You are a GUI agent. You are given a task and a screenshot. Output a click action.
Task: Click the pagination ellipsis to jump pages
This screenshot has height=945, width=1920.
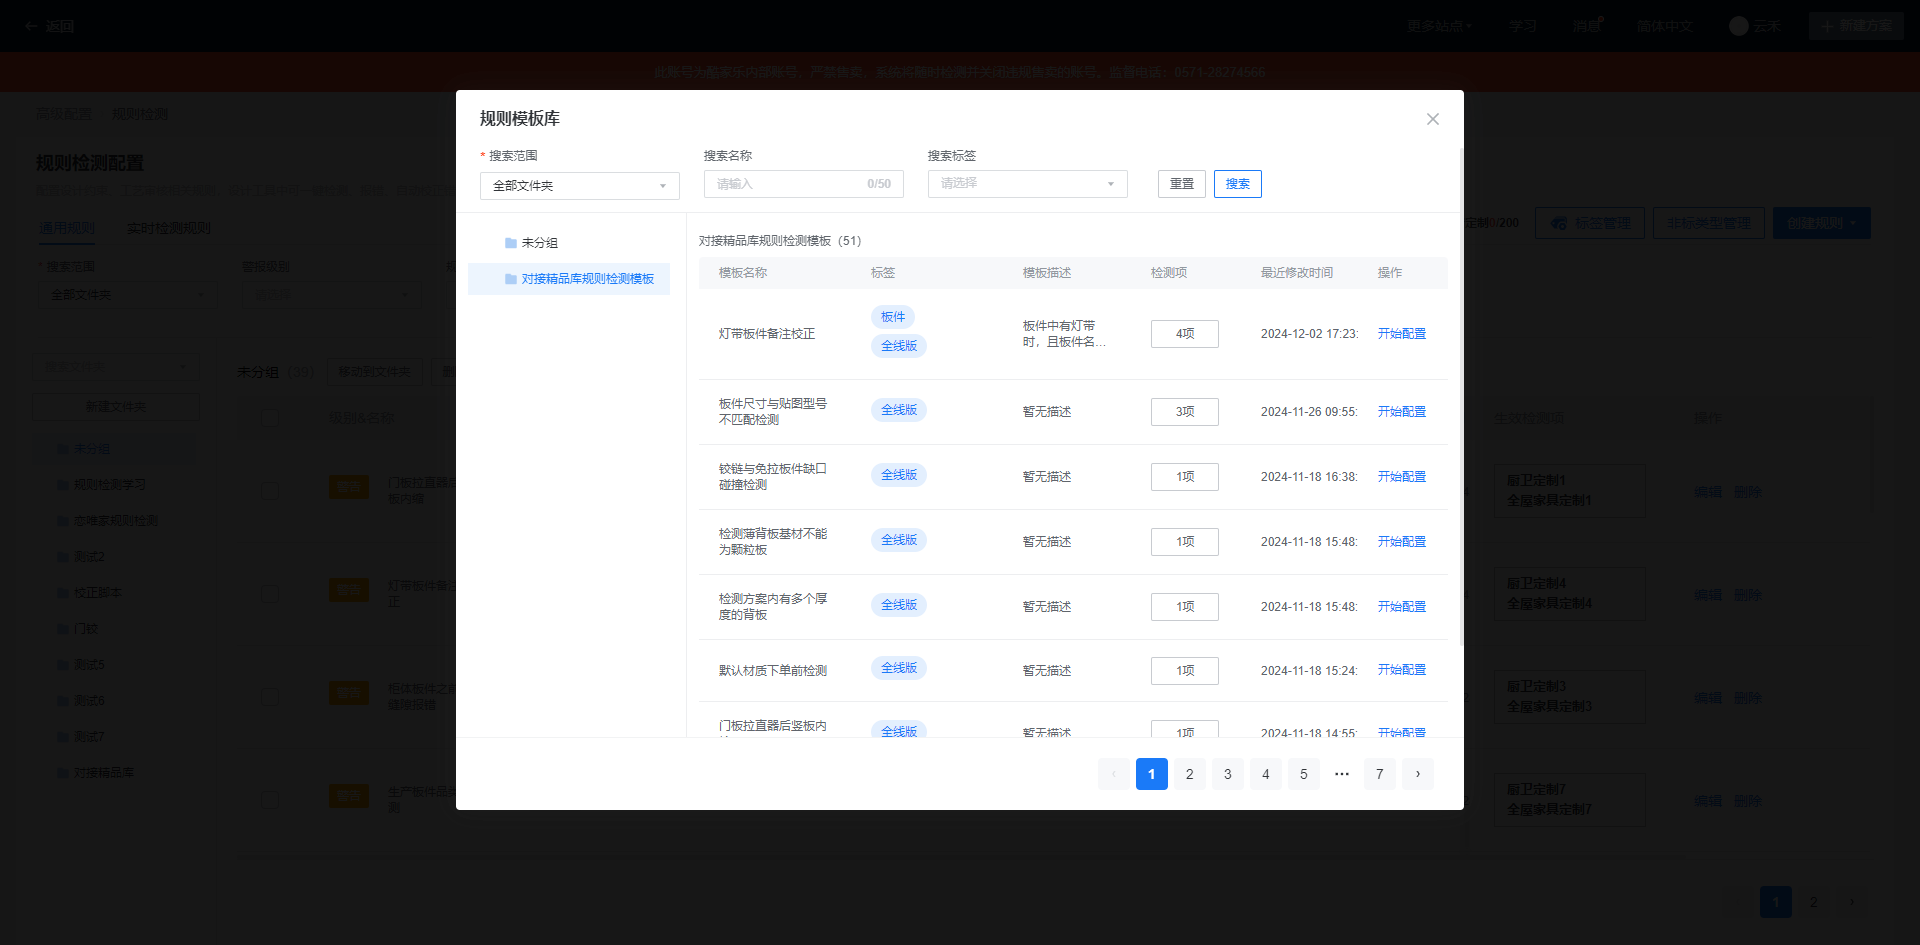(x=1341, y=774)
